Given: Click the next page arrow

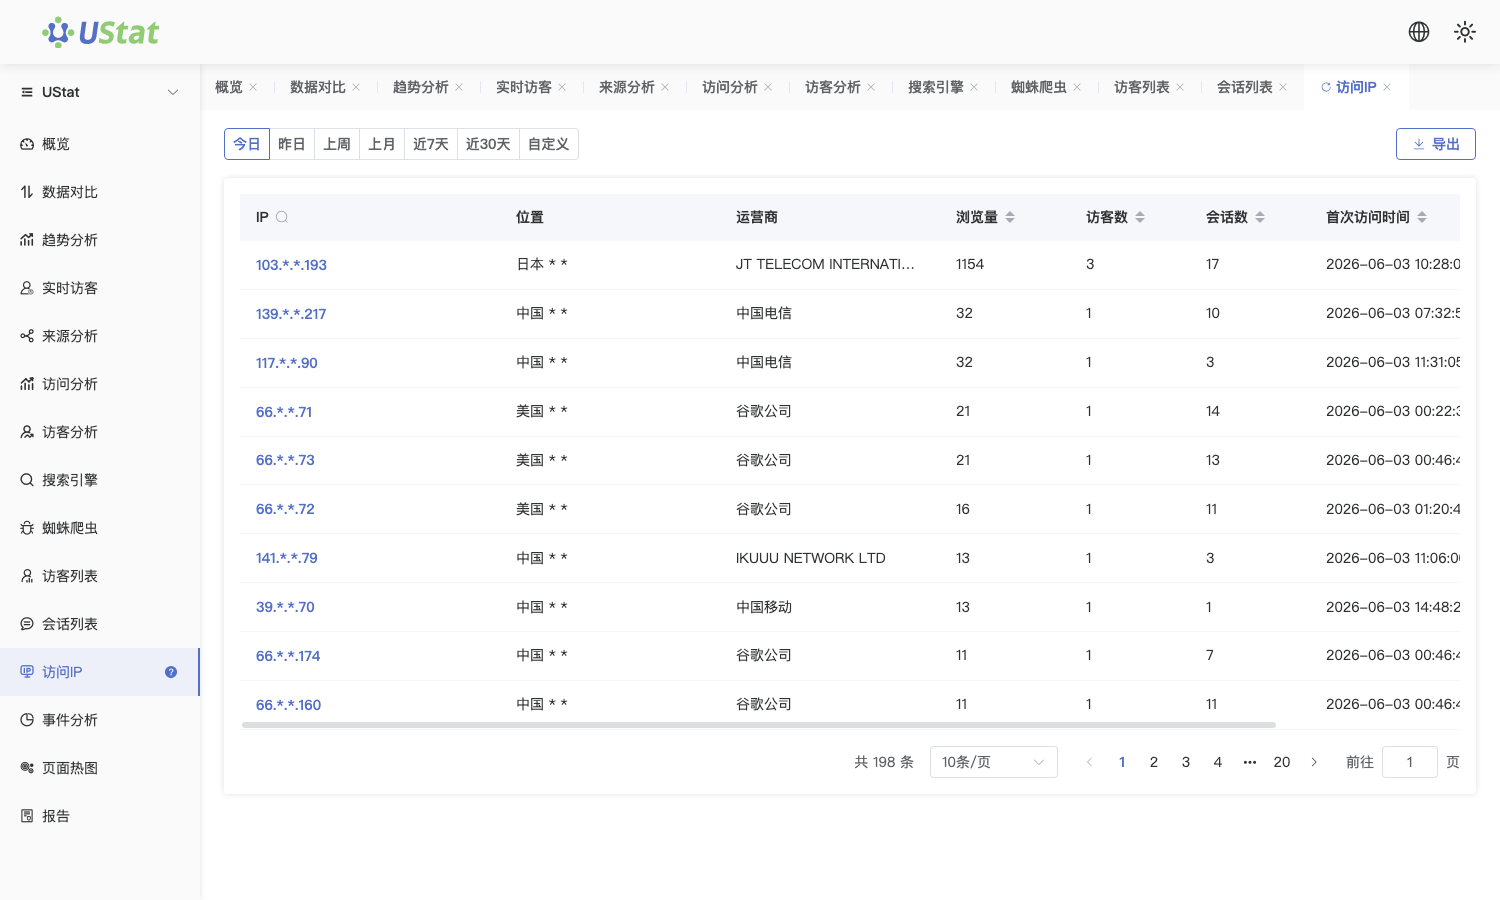Looking at the screenshot, I should point(1314,762).
